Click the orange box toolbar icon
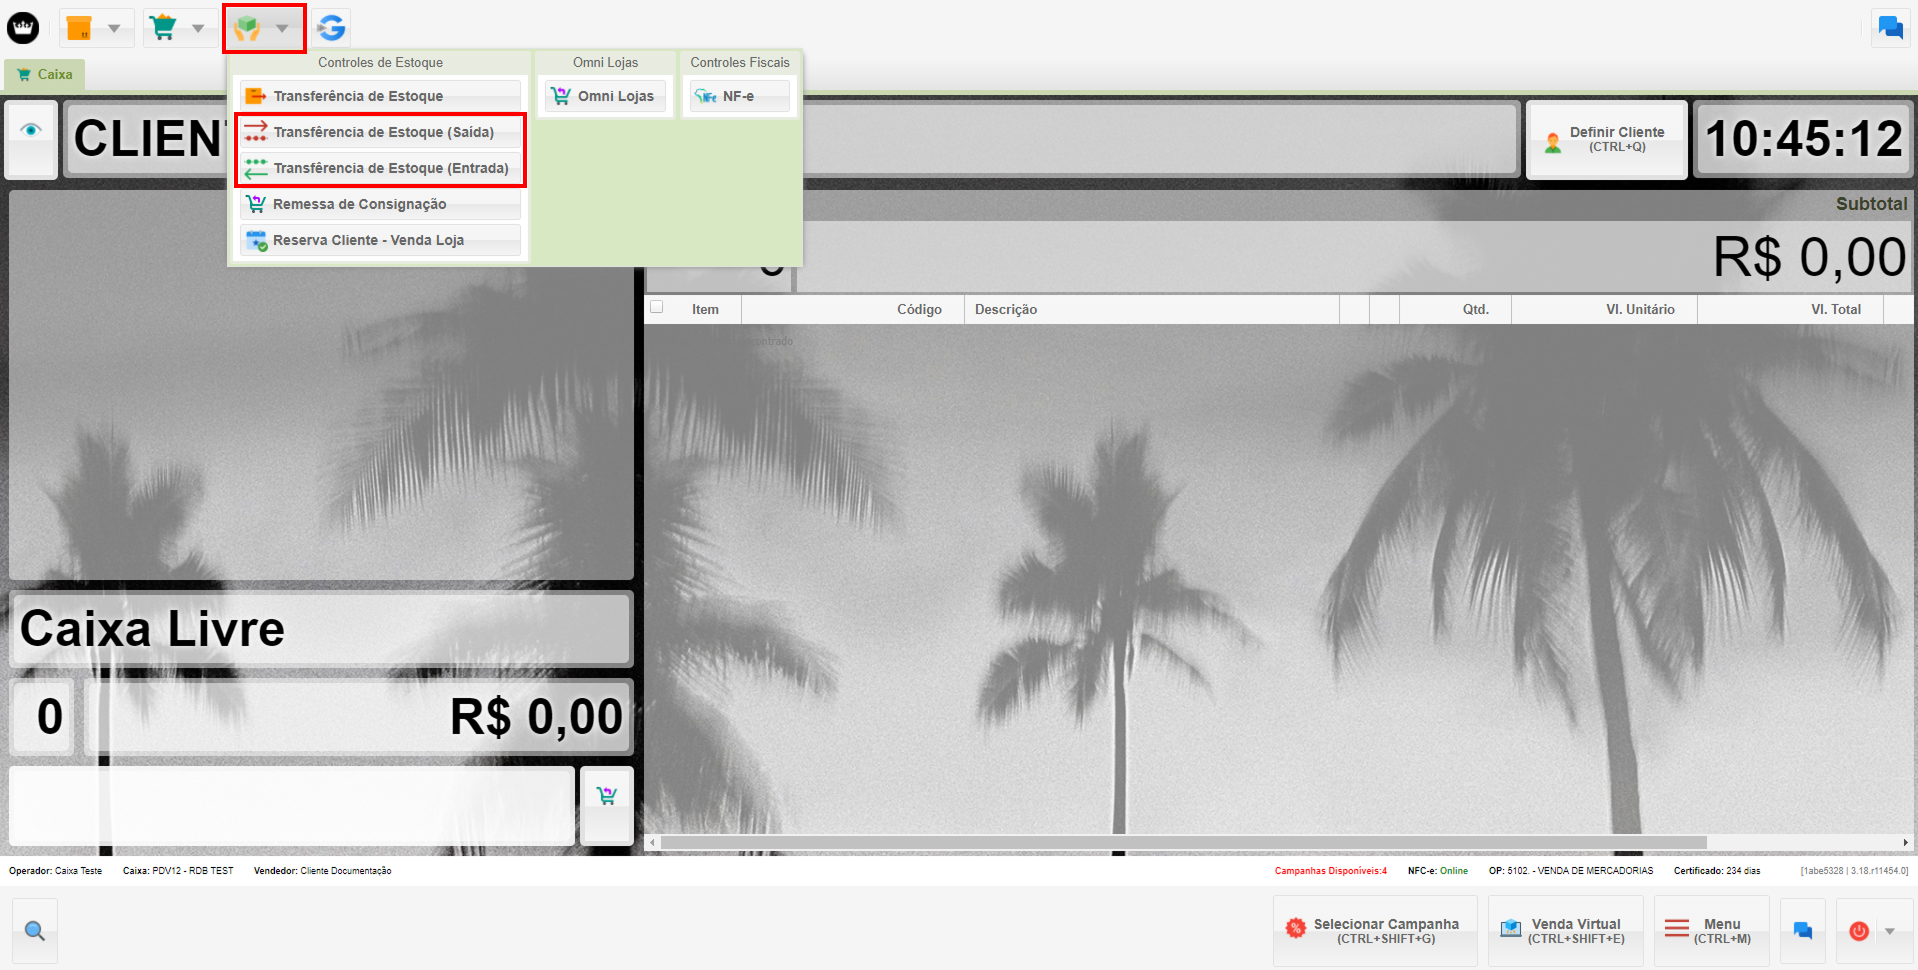 79,28
